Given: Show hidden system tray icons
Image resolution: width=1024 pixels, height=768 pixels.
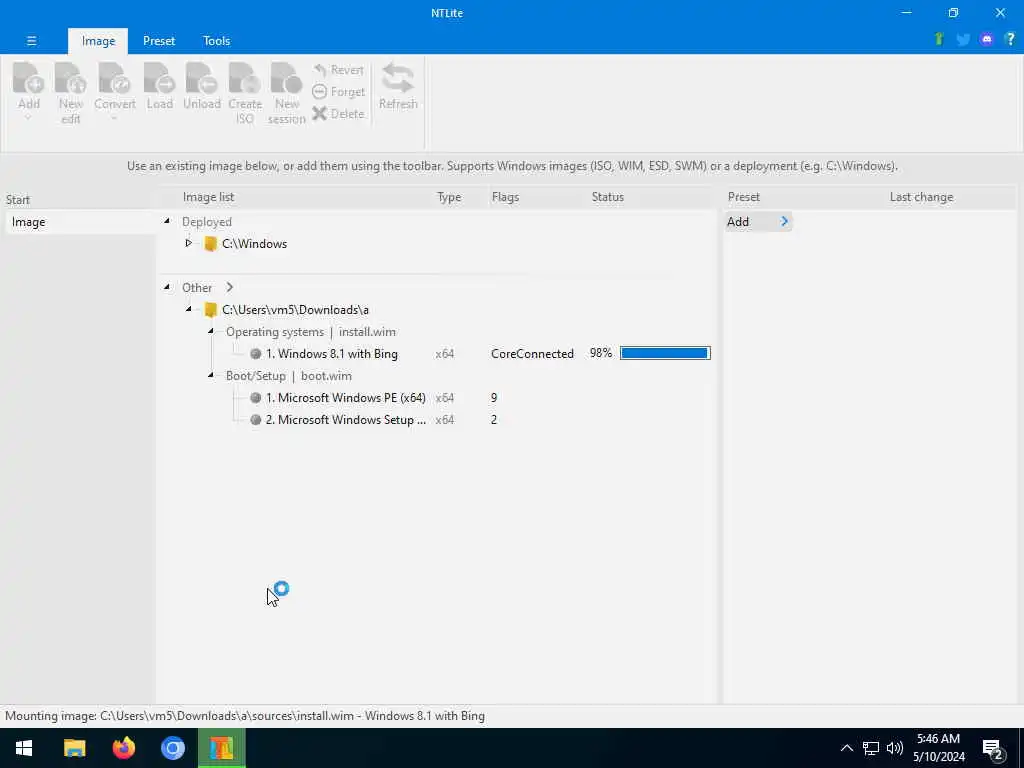Looking at the screenshot, I should 846,748.
